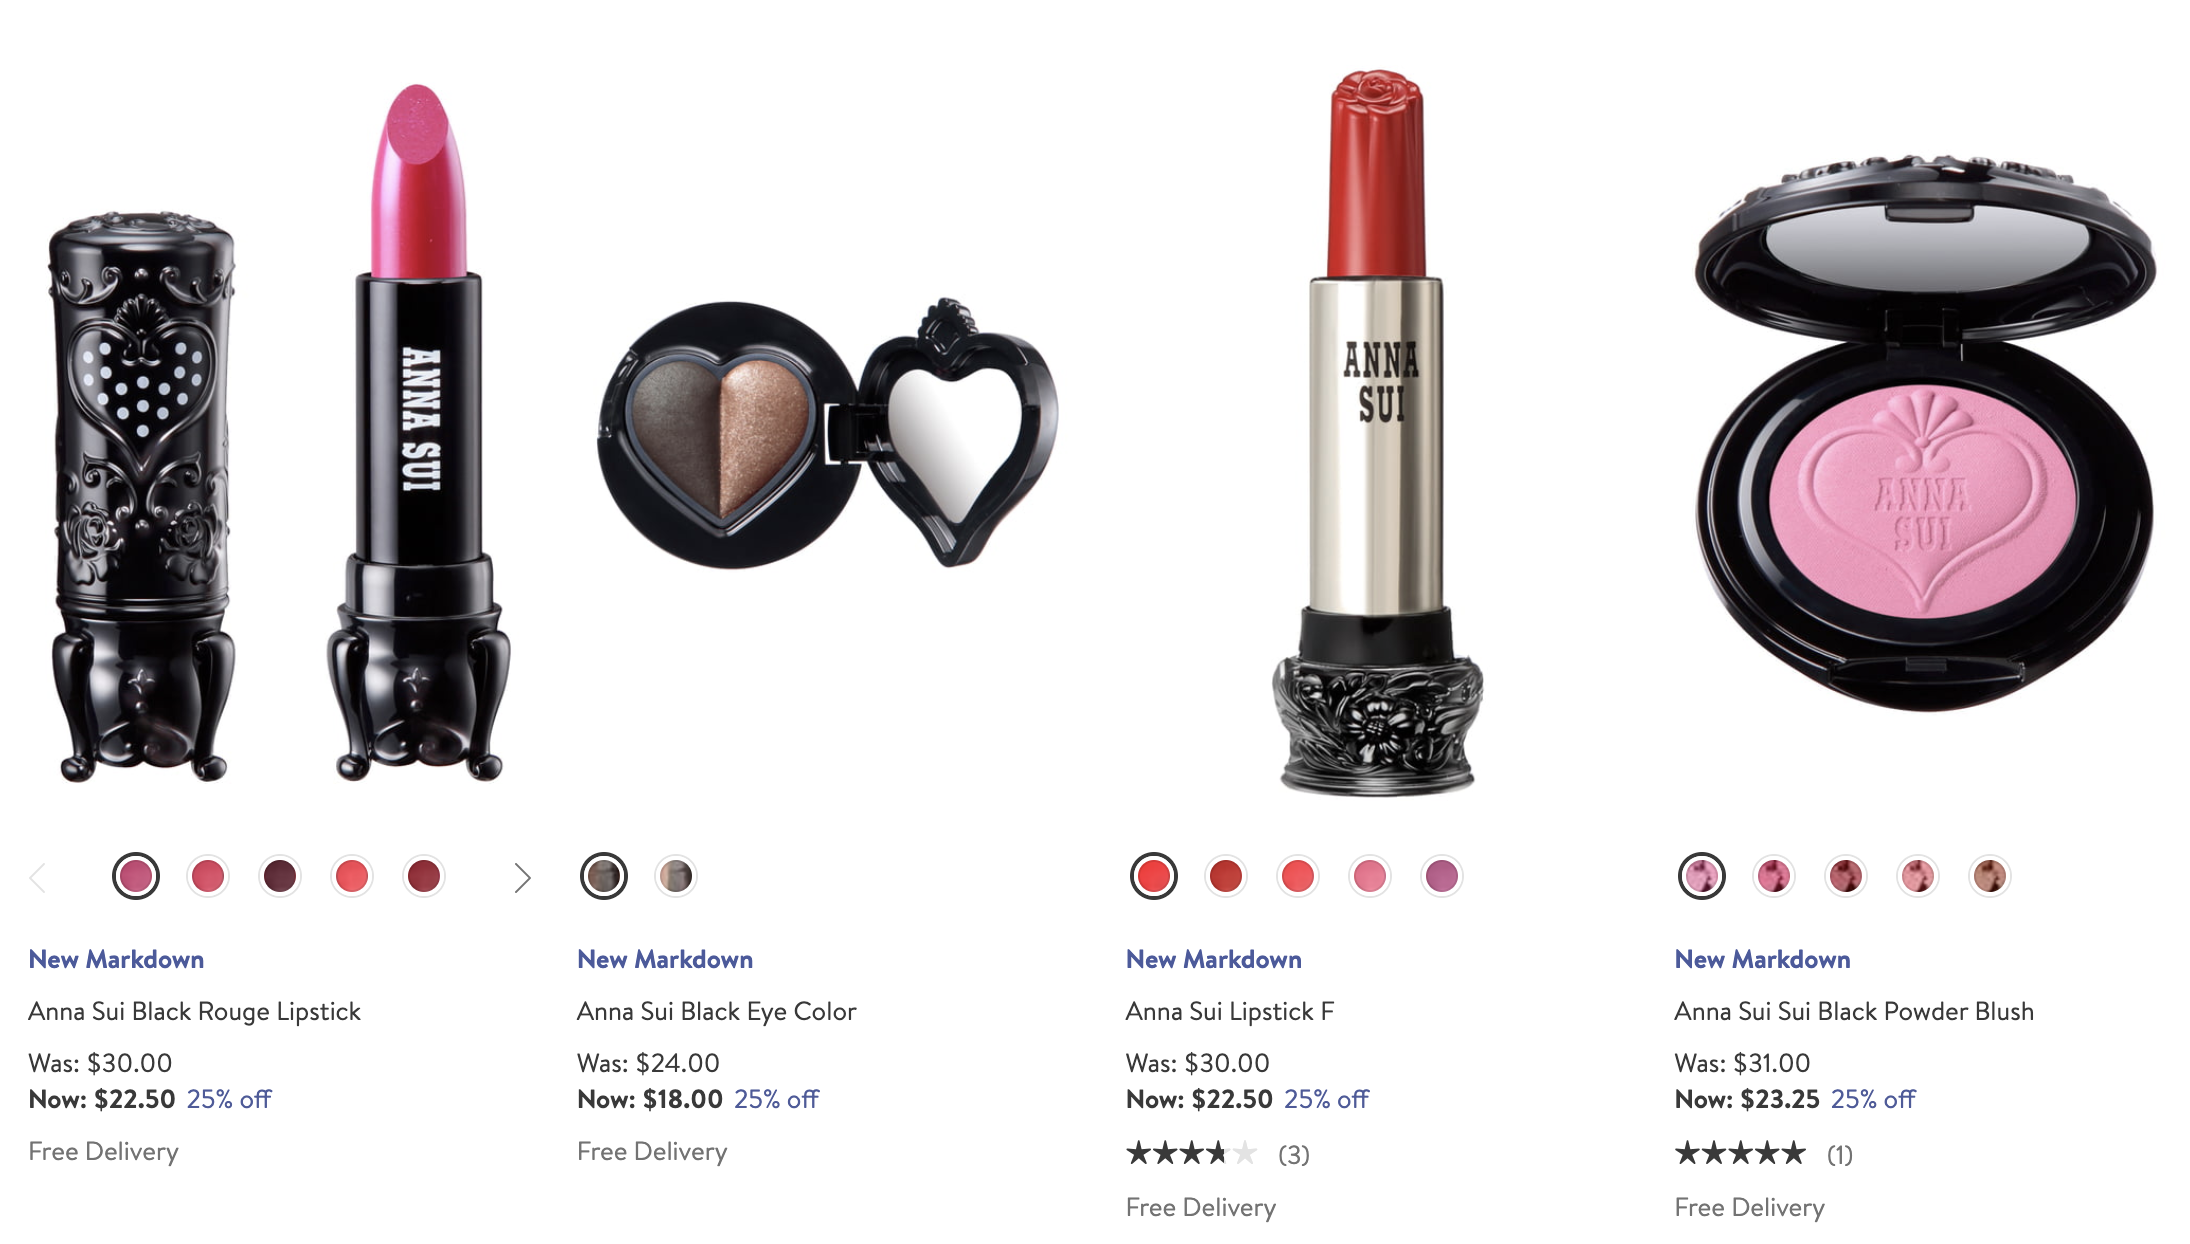Screen dimensions: 2190x1244
Task: Select coral Black Rouge Lipstick swatch
Action: click(x=352, y=877)
